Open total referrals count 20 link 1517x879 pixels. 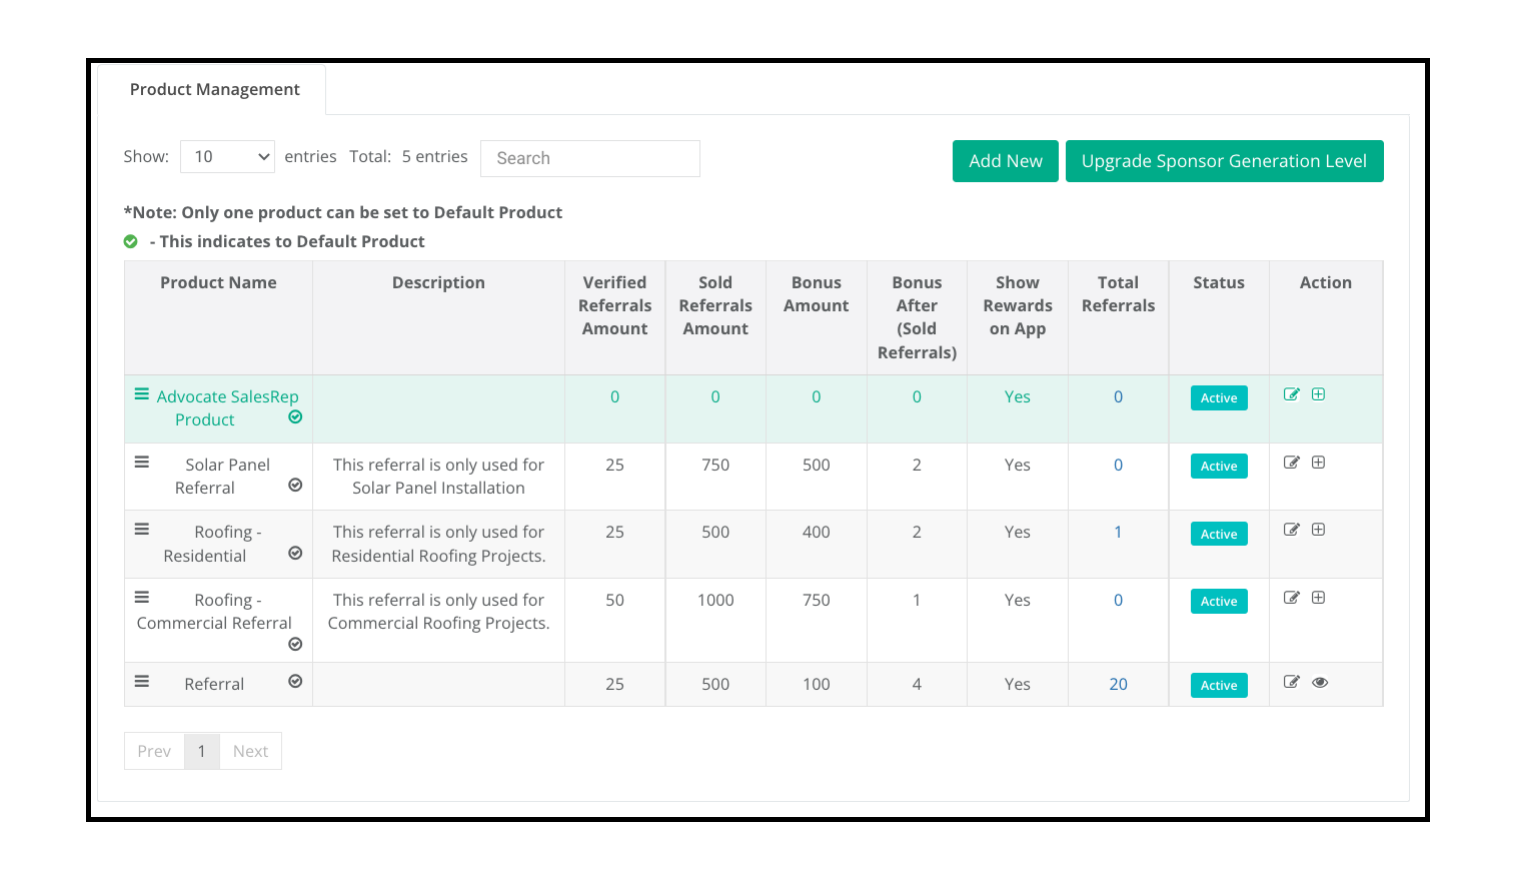pos(1118,684)
